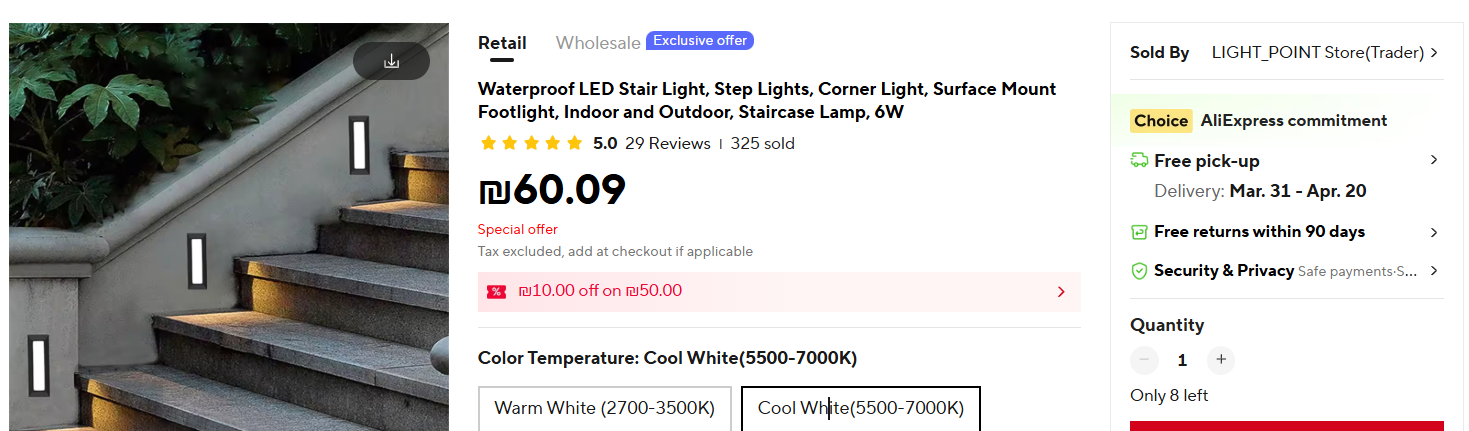Expand Security & Privacy details
The image size is (1469, 431).
pos(1433,271)
